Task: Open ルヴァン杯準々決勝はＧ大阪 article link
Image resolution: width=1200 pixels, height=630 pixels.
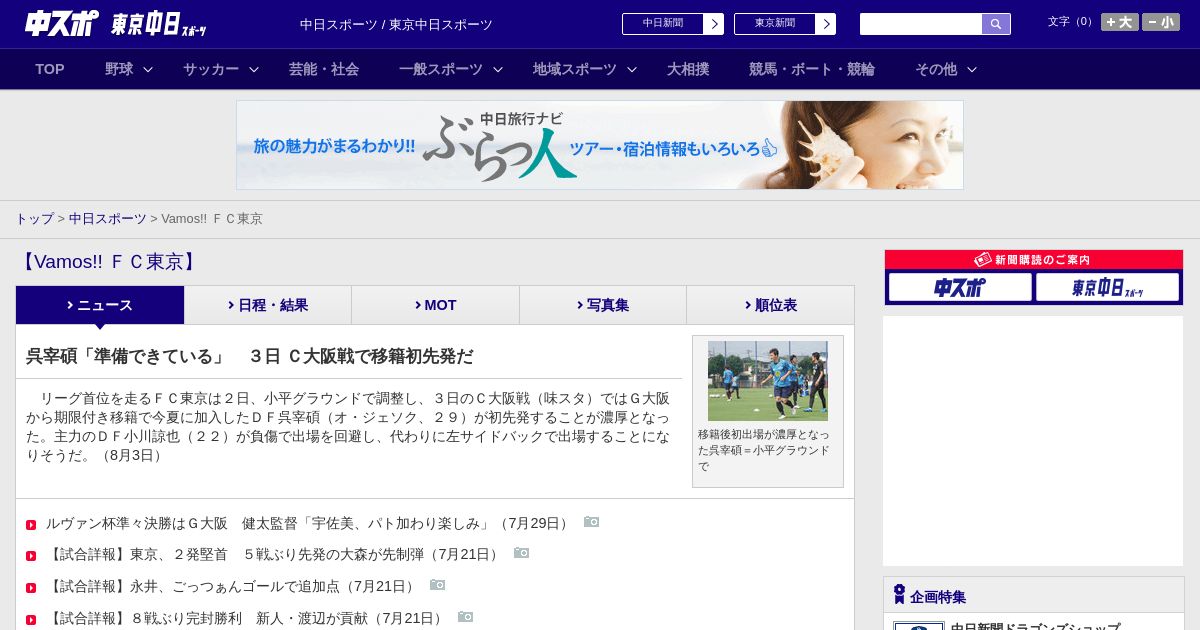Action: tap(309, 523)
